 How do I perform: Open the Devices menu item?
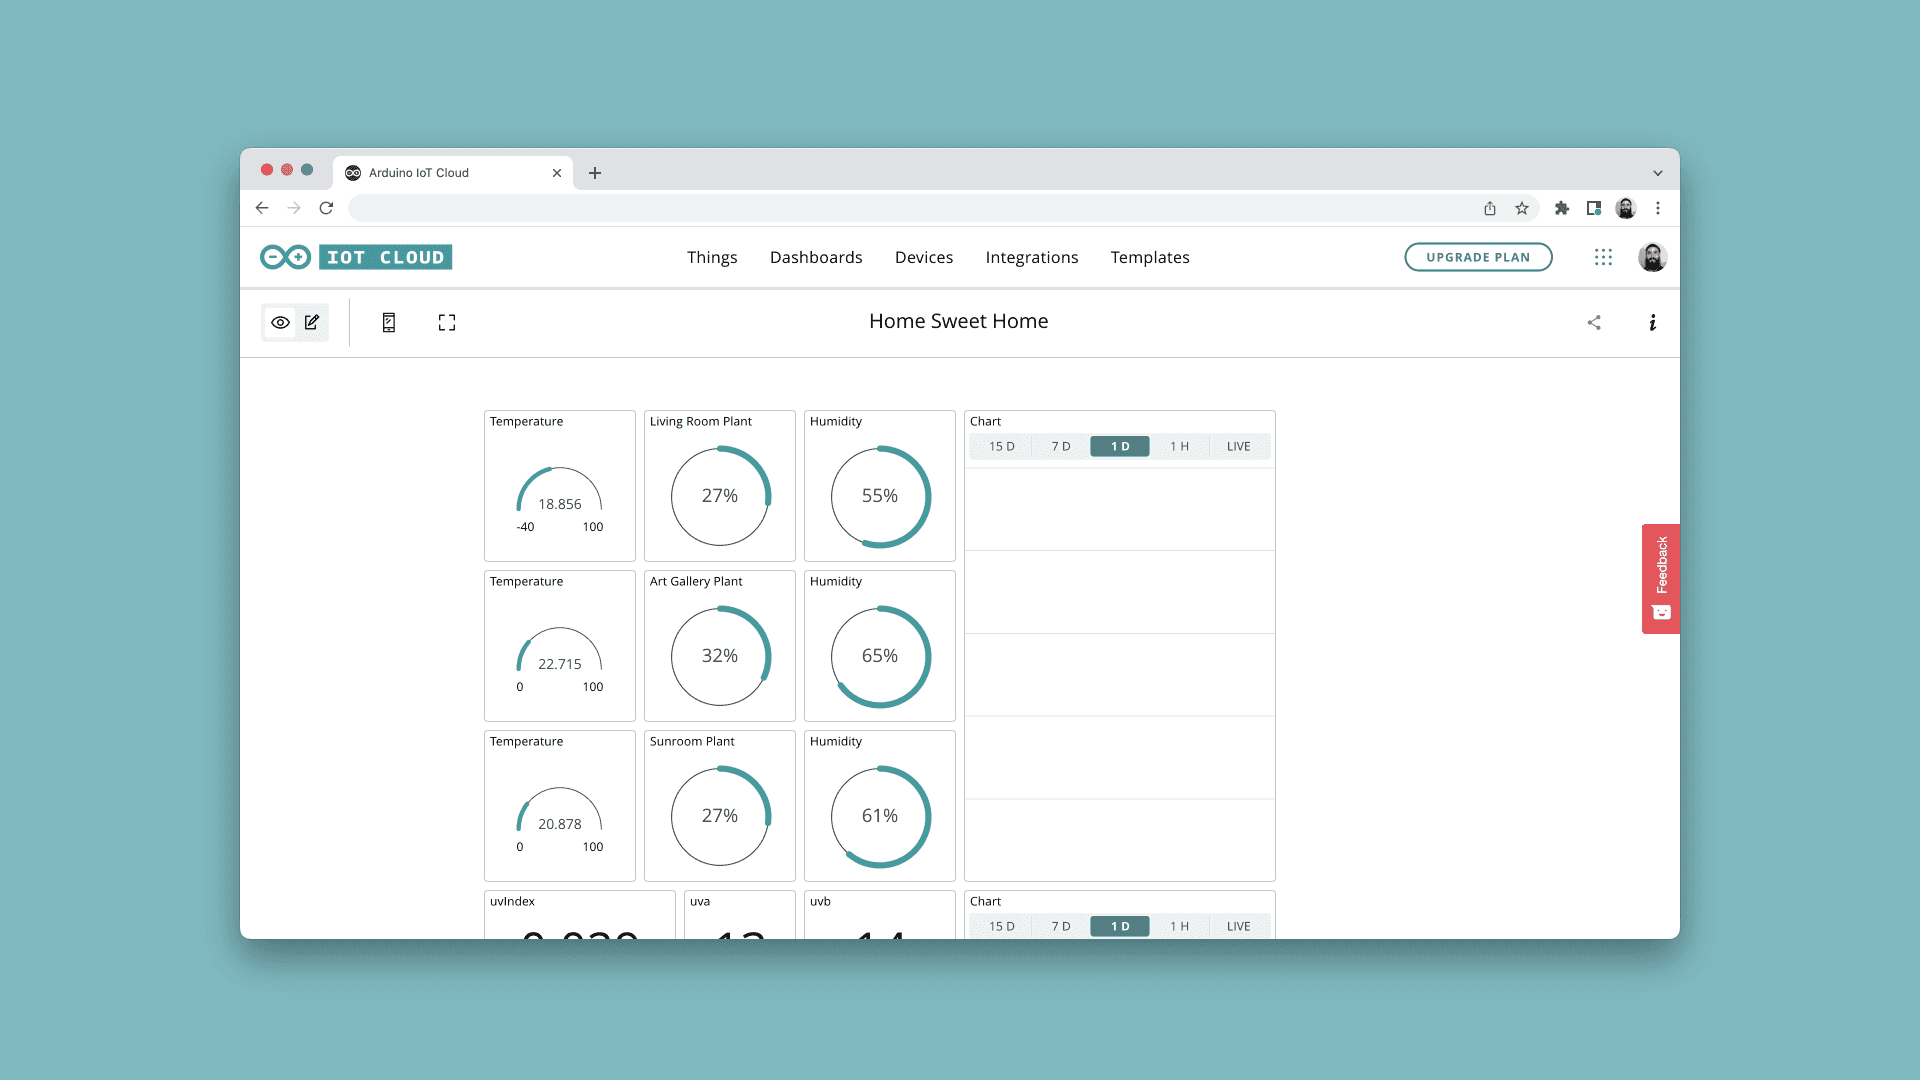[x=924, y=257]
